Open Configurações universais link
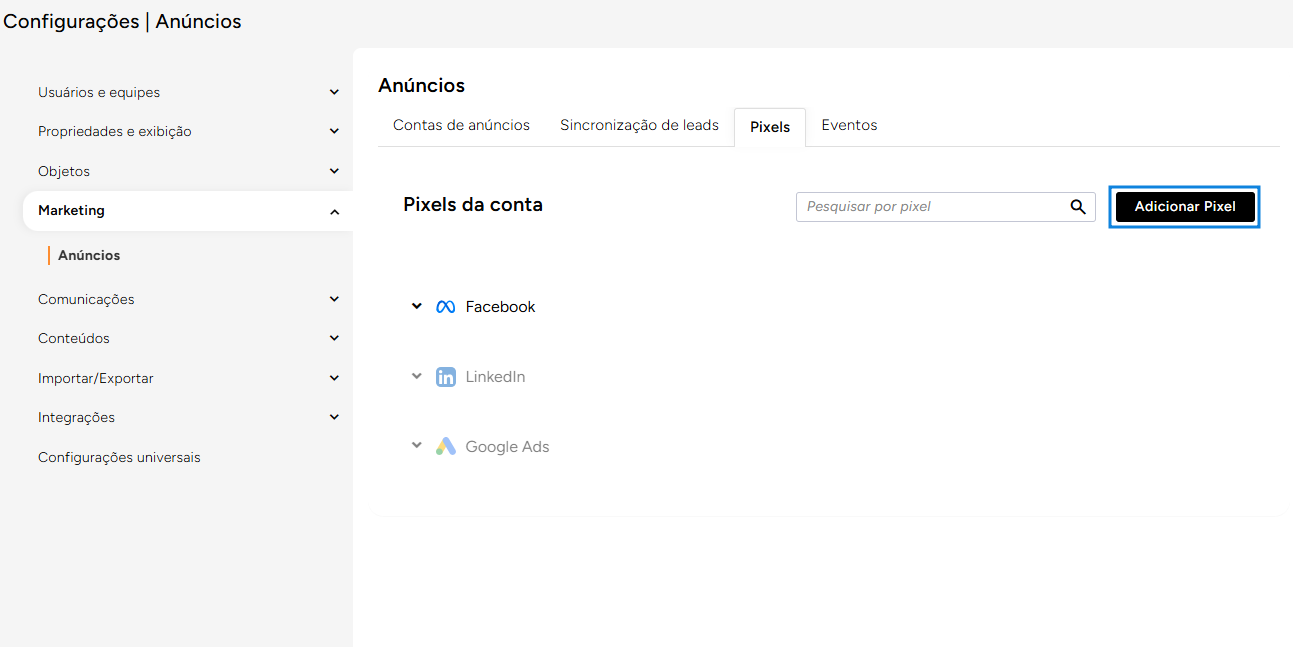 coord(119,457)
